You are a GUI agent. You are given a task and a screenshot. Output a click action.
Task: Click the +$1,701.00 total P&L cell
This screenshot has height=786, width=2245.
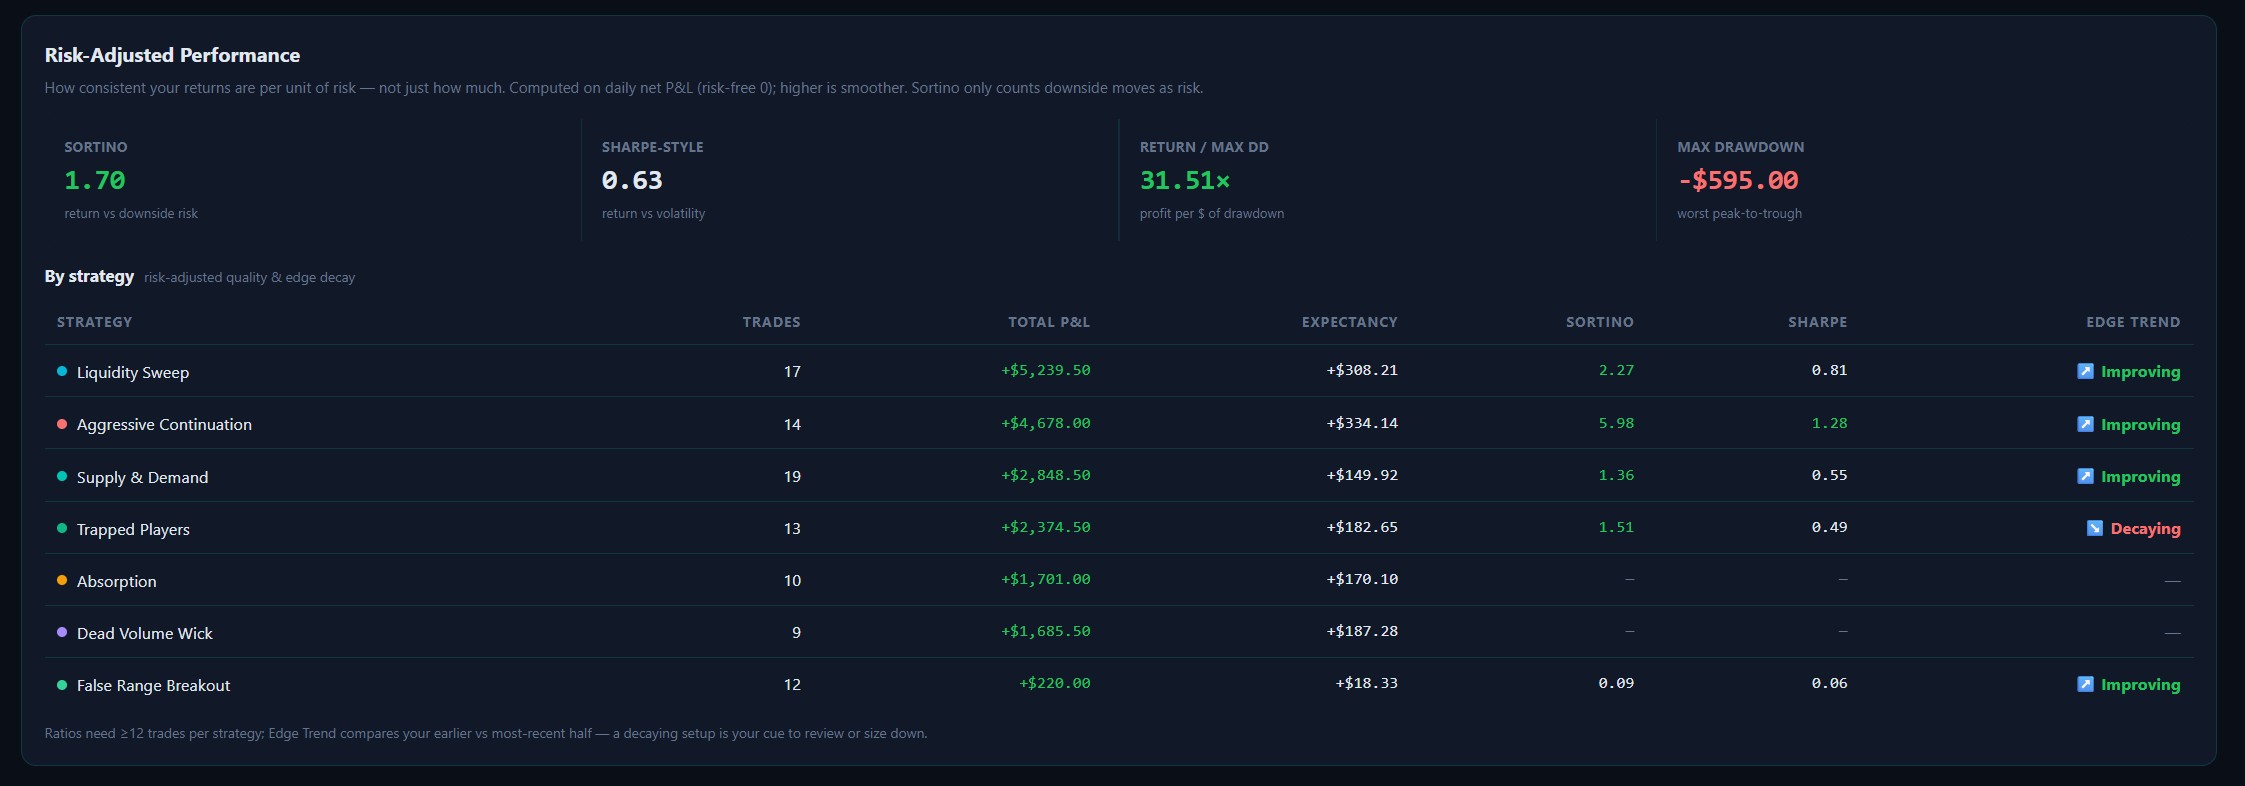1046,579
